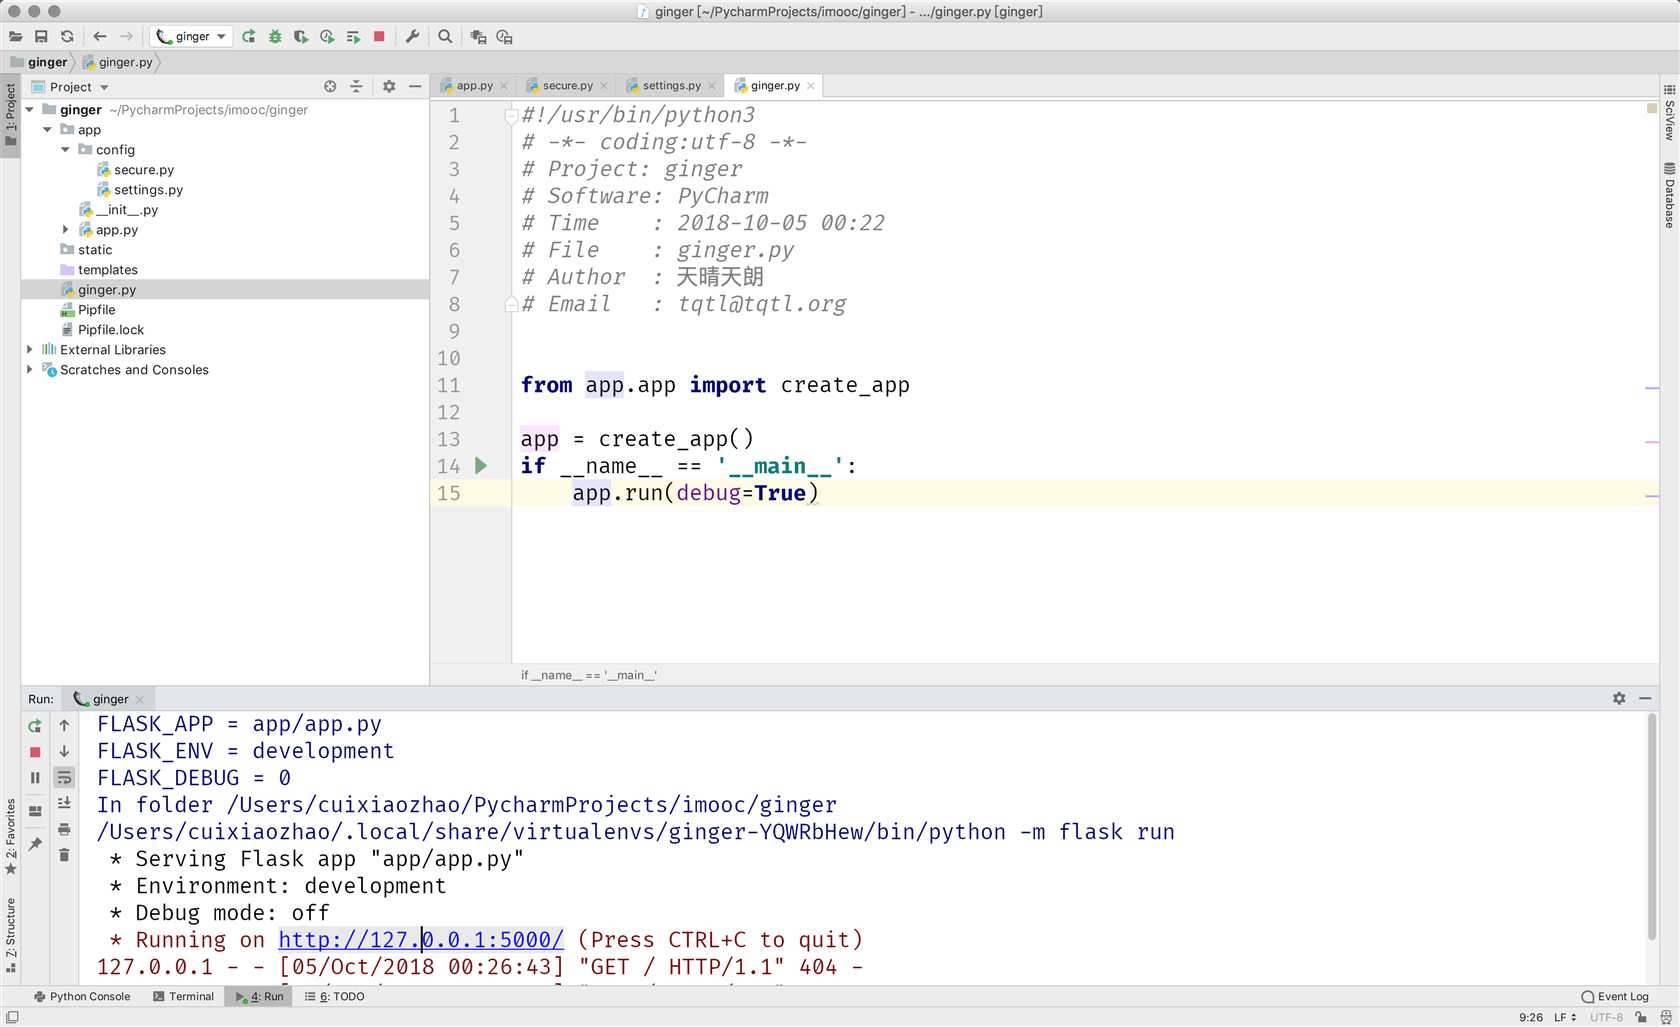Expand Scratches and Consoles node

point(30,370)
